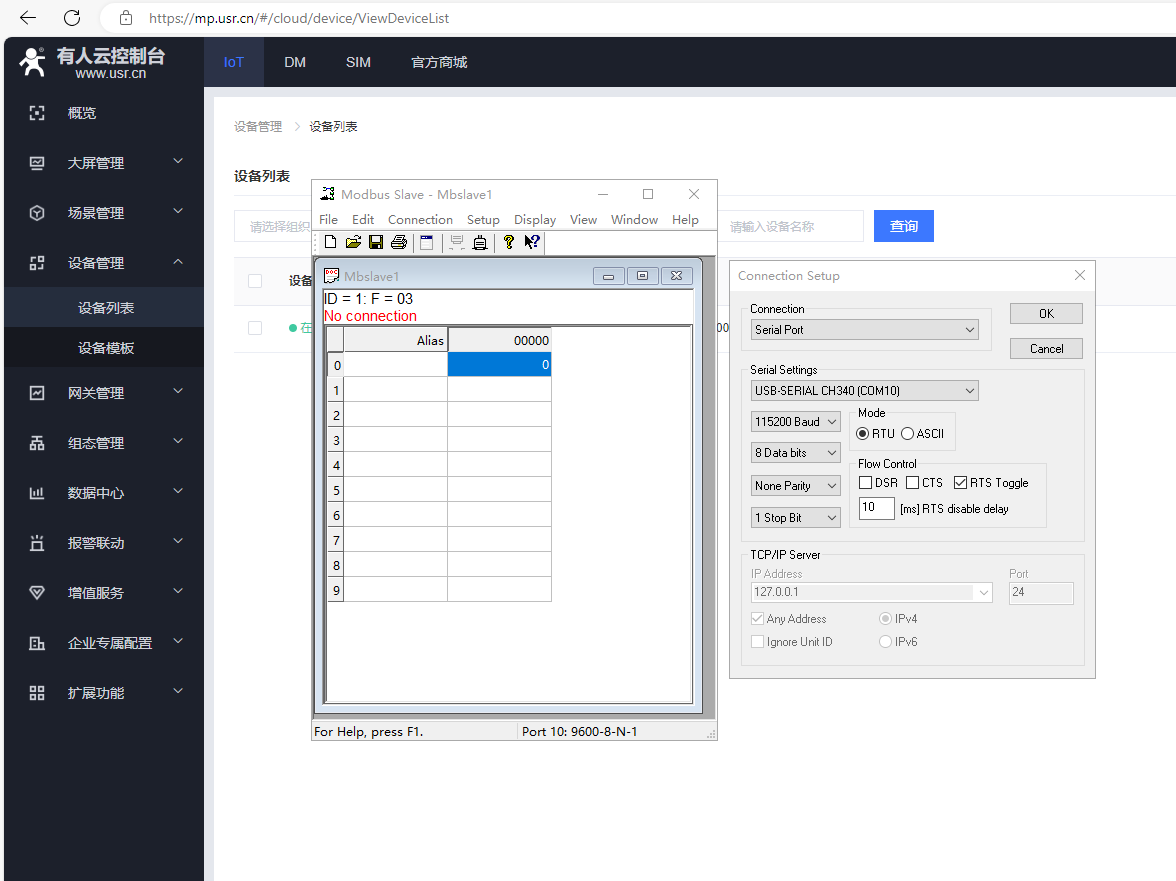Select the IPv4 radio button
1176x881 pixels.
(x=885, y=619)
